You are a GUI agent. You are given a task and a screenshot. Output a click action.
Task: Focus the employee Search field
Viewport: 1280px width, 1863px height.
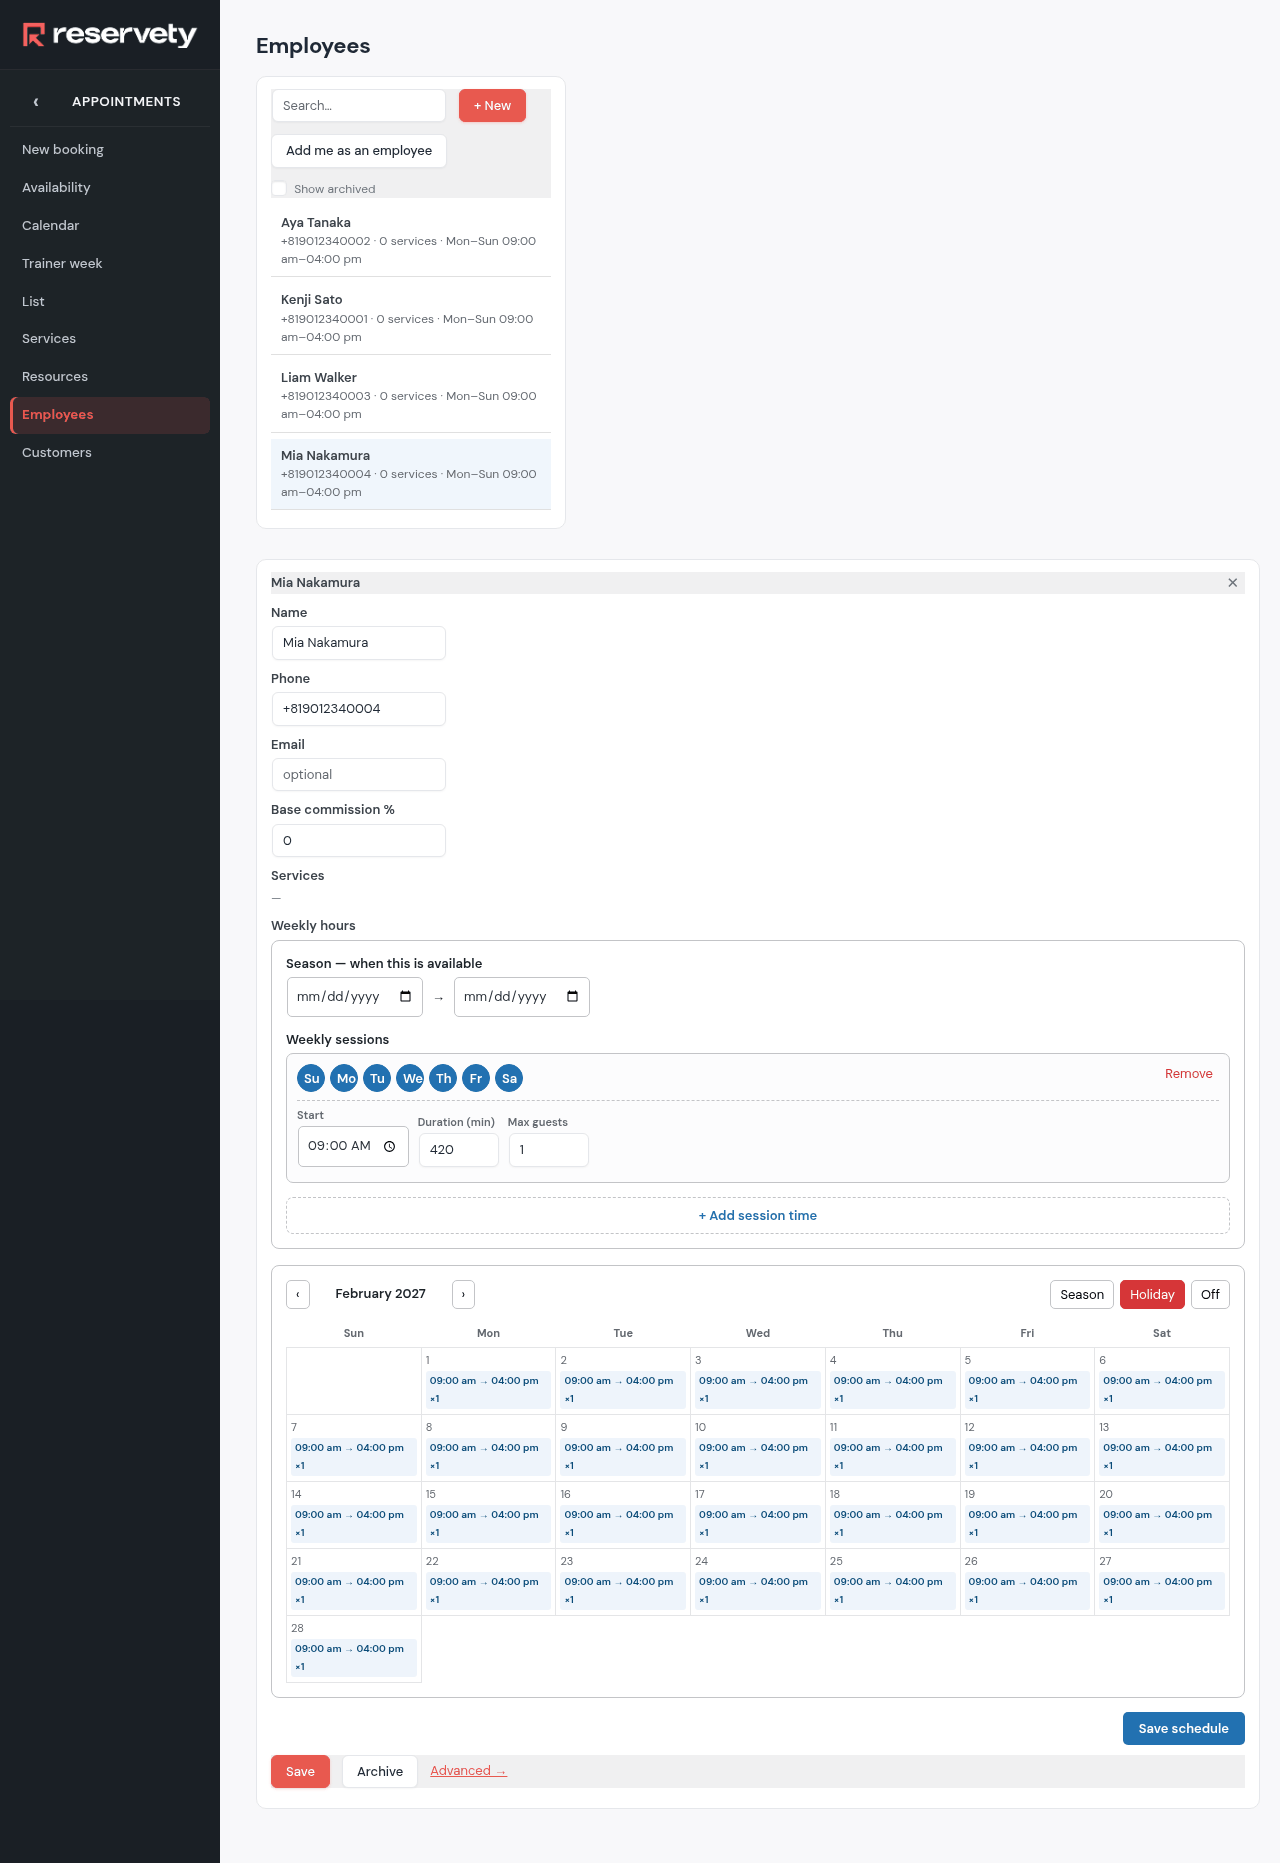(x=359, y=106)
